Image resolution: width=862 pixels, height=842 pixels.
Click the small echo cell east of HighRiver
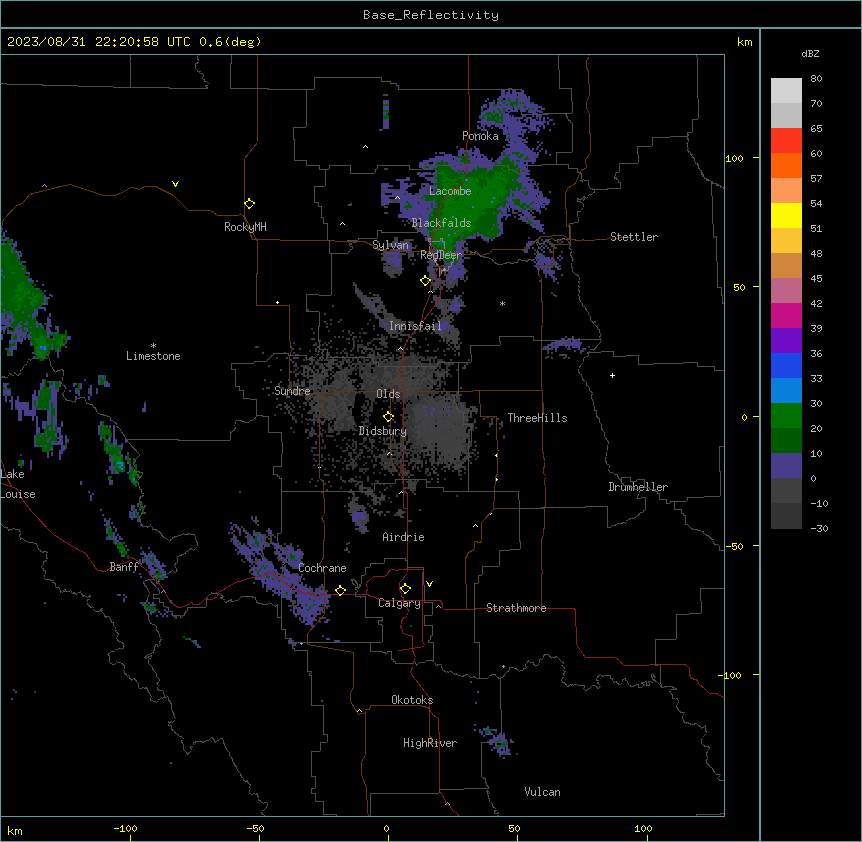tap(498, 741)
